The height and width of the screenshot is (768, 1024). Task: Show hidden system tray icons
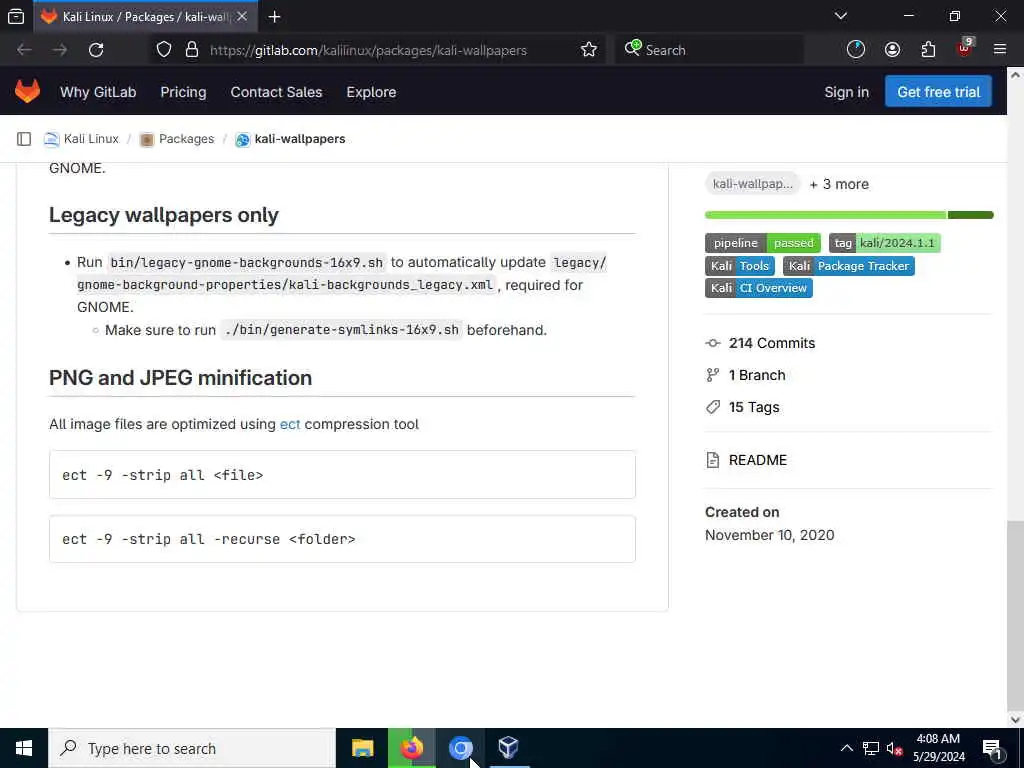[846, 748]
